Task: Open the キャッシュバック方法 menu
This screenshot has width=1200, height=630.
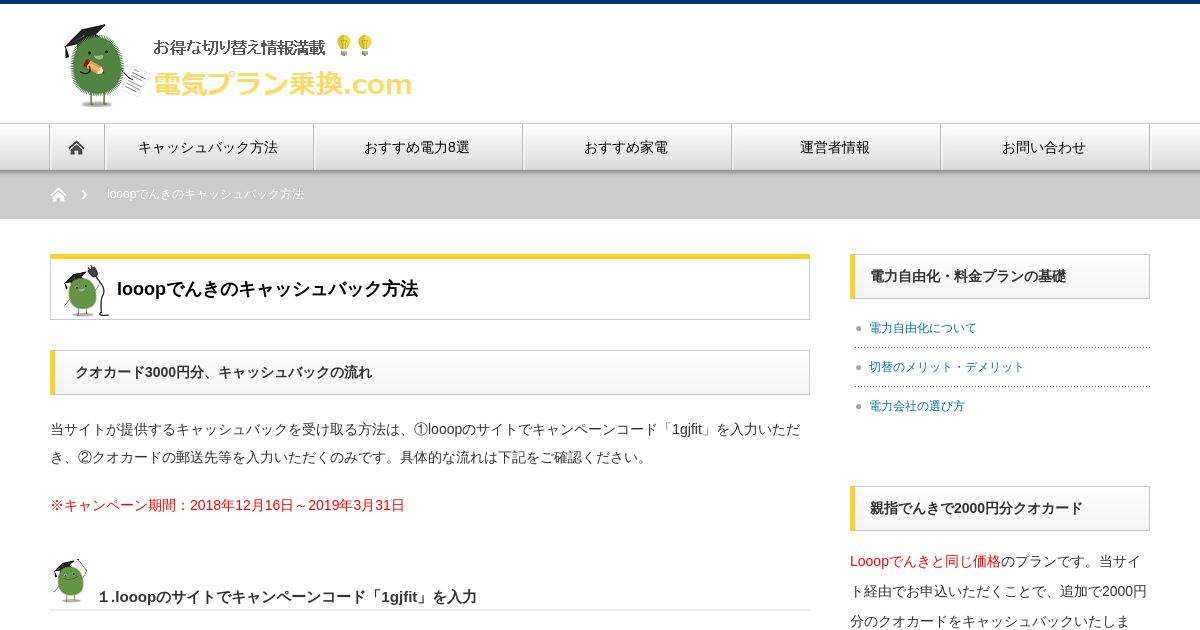Action: (209, 147)
